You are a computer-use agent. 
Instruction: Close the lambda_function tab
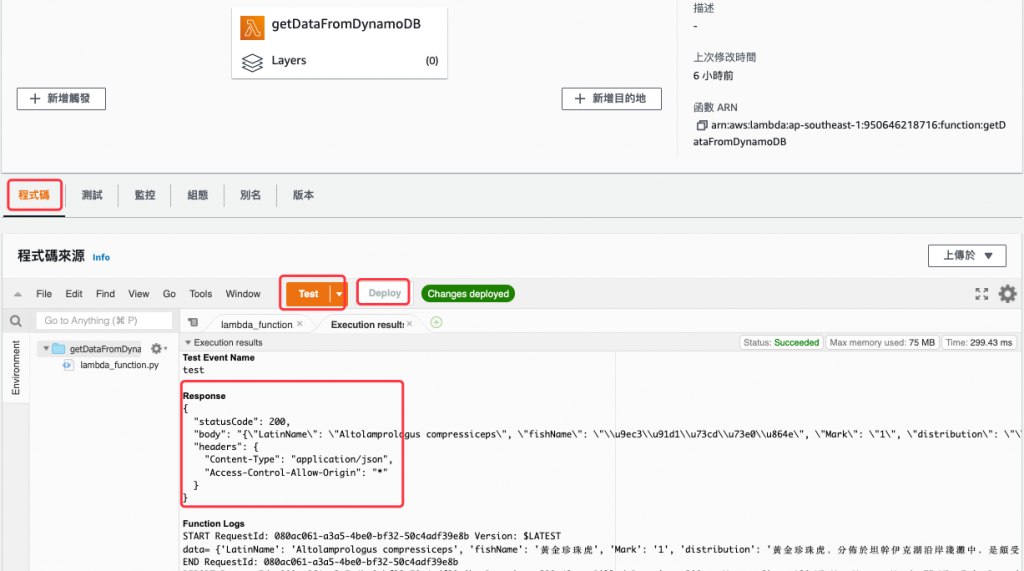coord(300,324)
